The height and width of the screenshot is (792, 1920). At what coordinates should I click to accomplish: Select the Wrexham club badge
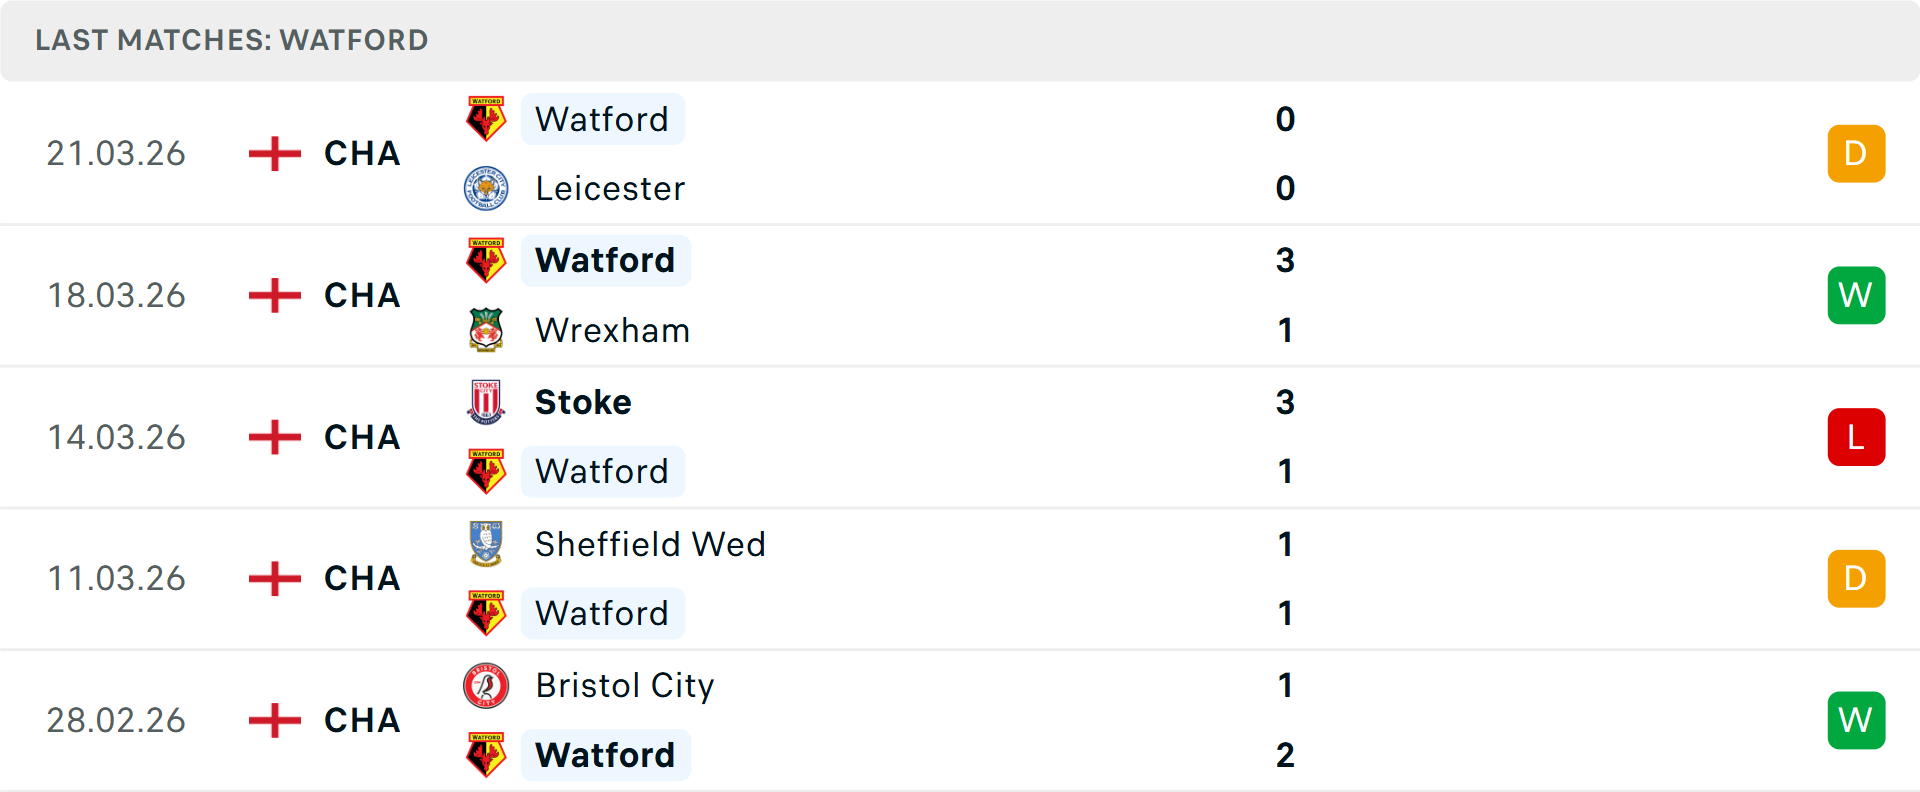(x=485, y=330)
